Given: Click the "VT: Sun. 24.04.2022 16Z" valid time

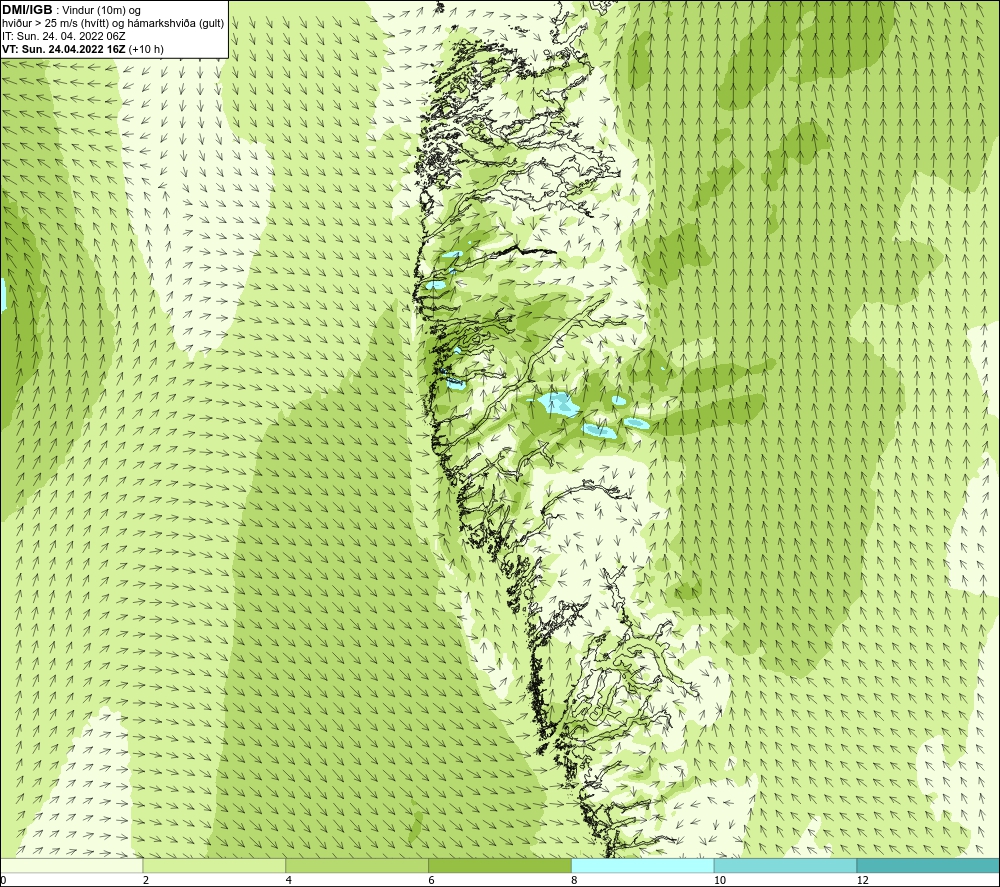Looking at the screenshot, I should [x=64, y=49].
